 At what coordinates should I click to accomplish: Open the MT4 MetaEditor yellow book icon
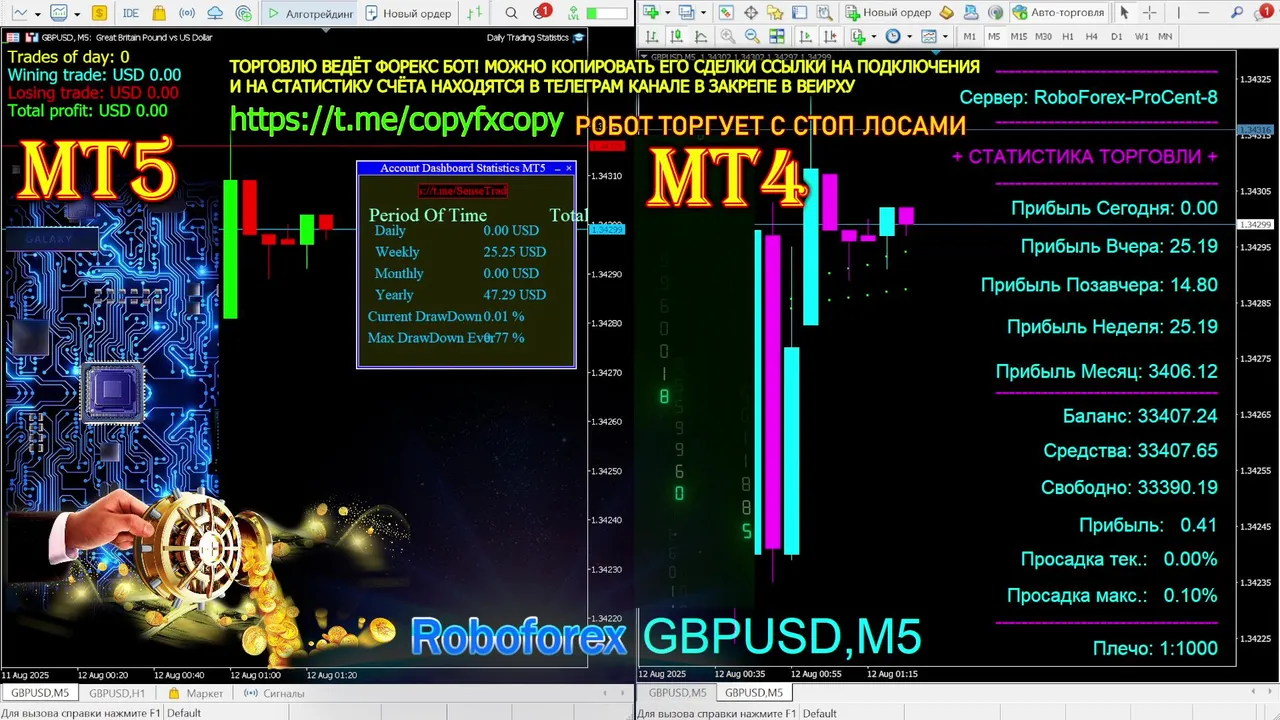click(946, 13)
